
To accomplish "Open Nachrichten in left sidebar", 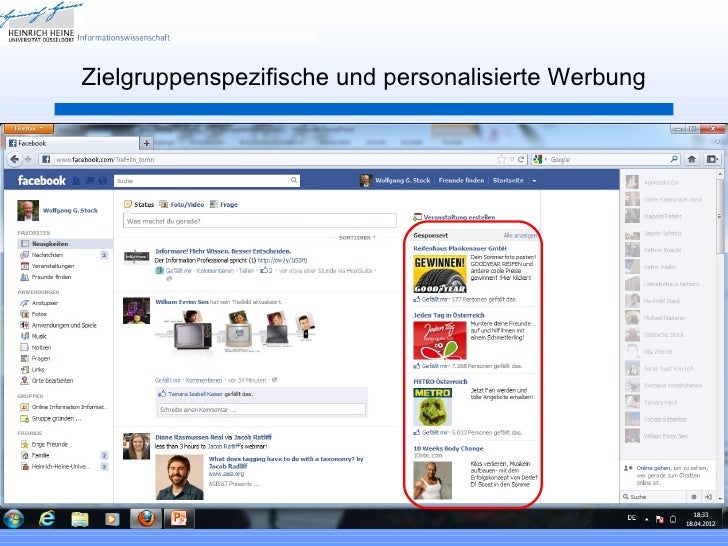I will 47,255.
